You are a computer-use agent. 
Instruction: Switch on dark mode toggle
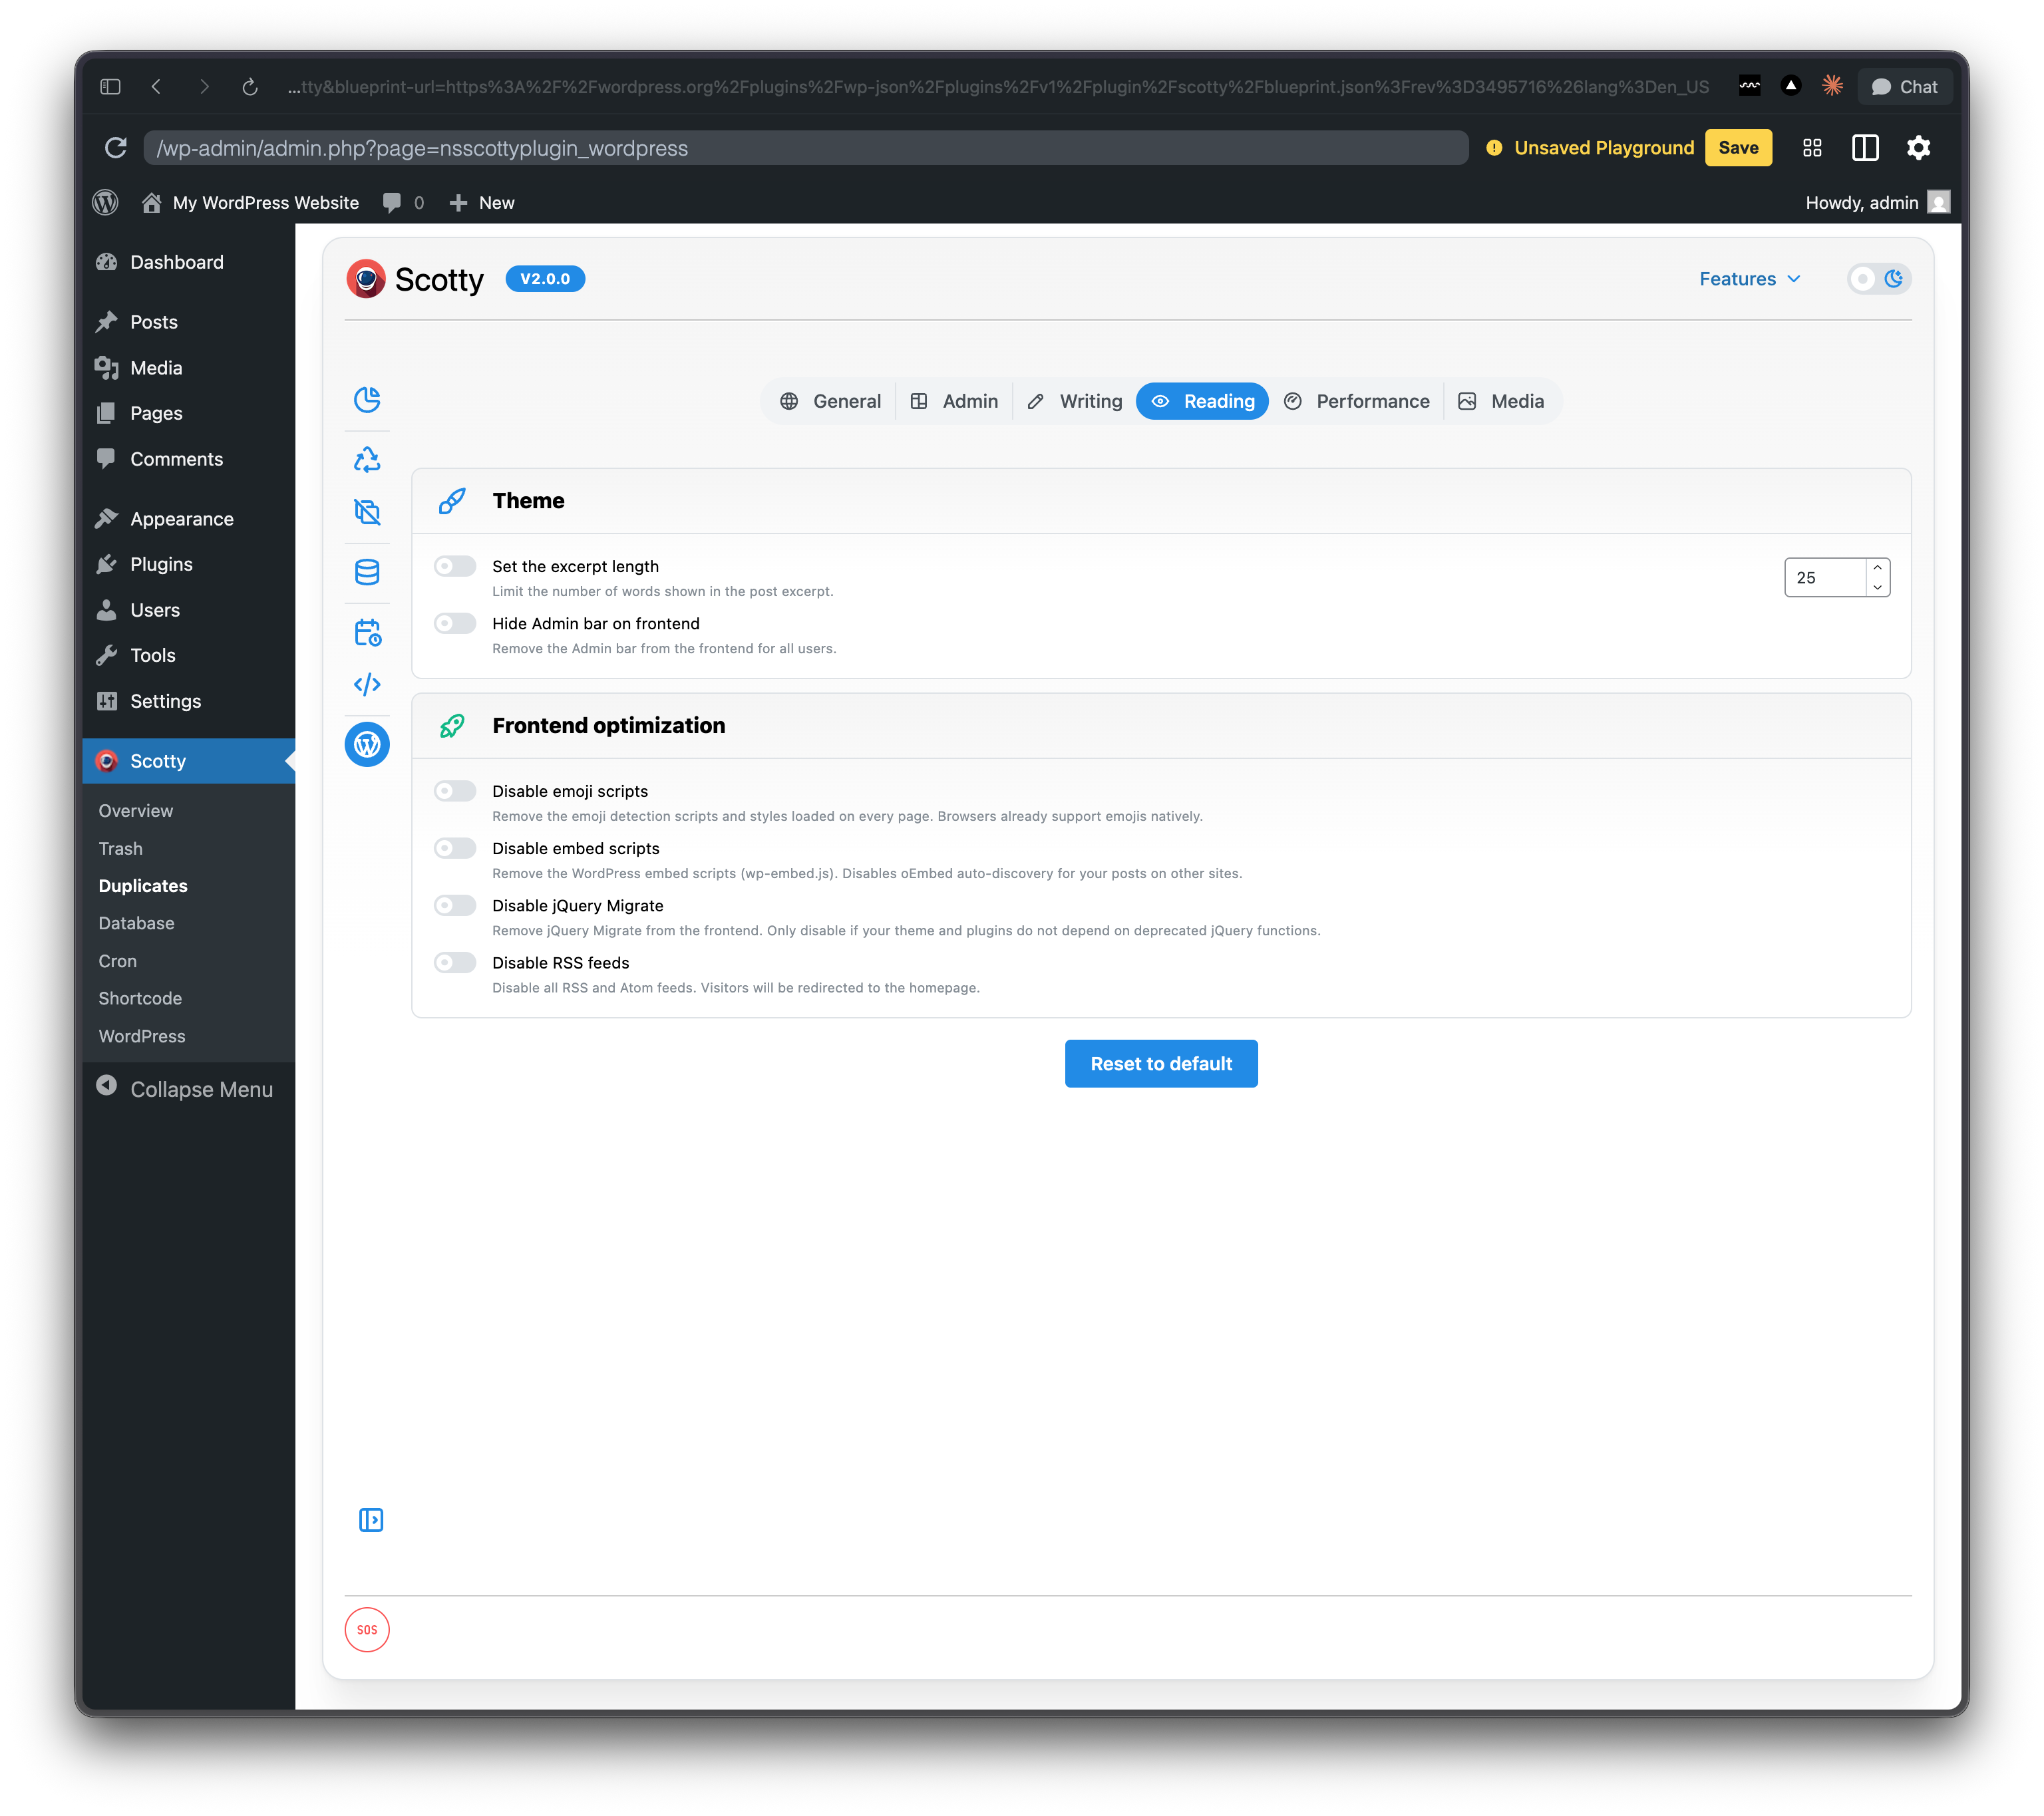pos(1878,279)
